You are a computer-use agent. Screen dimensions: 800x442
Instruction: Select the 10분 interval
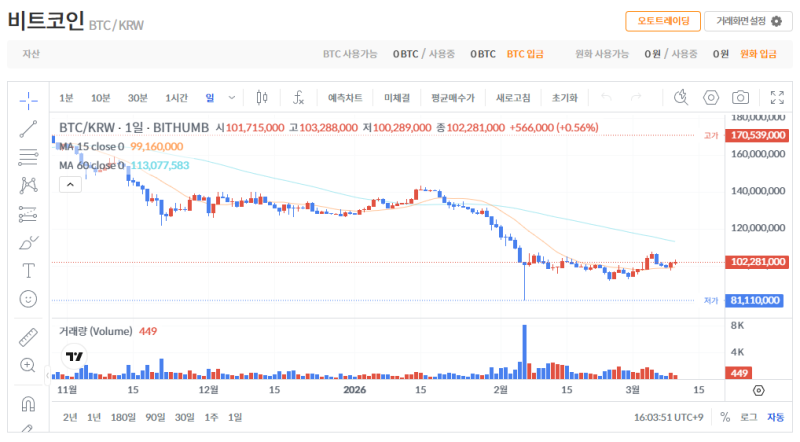tap(101, 98)
